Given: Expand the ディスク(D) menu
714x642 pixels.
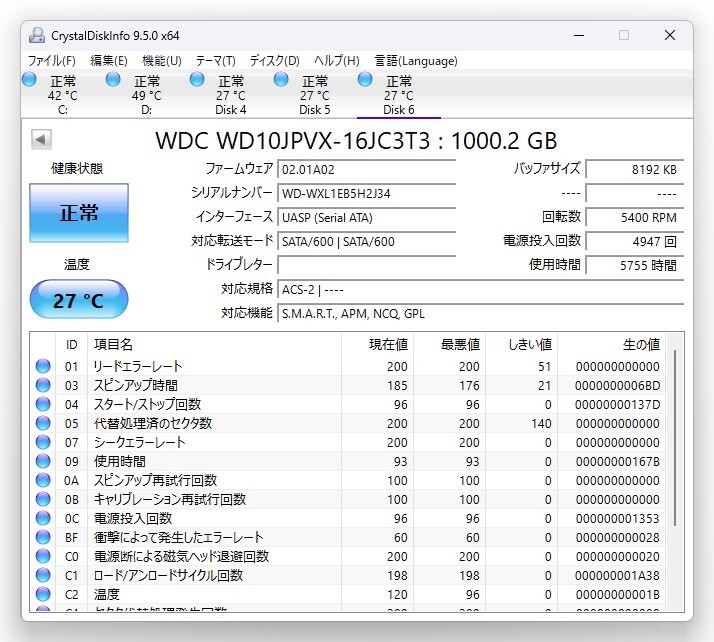Looking at the screenshot, I should coord(274,61).
